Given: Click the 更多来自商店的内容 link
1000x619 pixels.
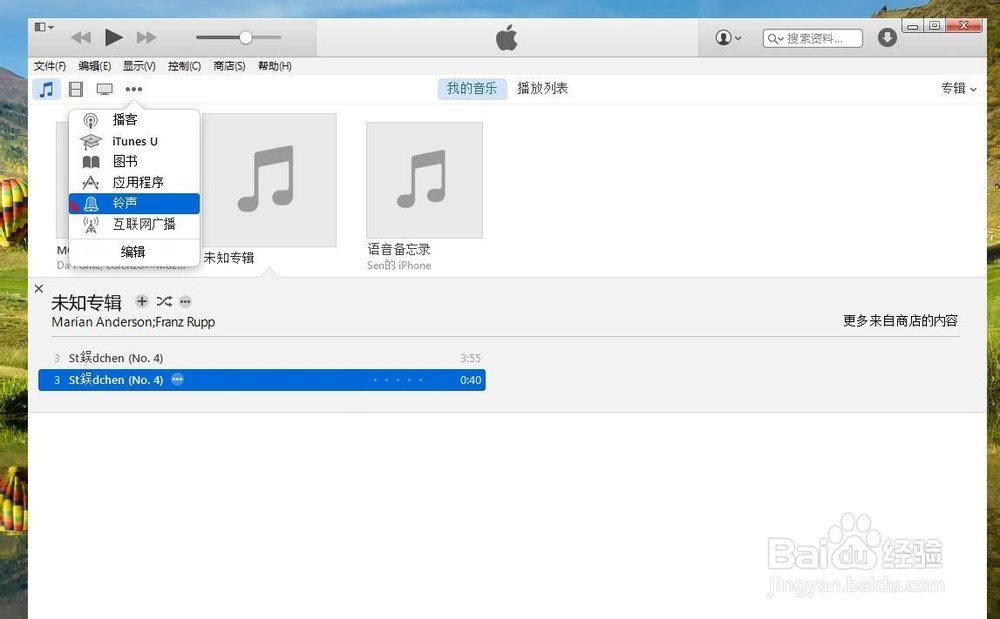Looking at the screenshot, I should tap(898, 321).
